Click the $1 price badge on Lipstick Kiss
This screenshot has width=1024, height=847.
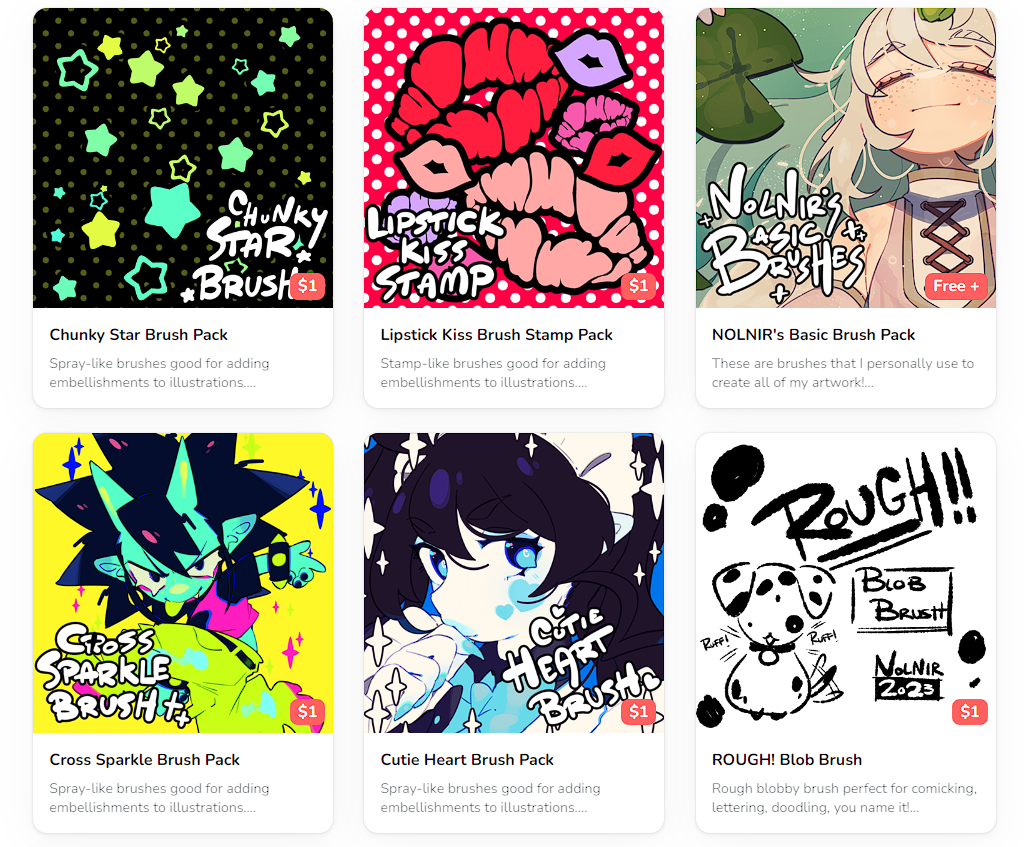(x=639, y=285)
